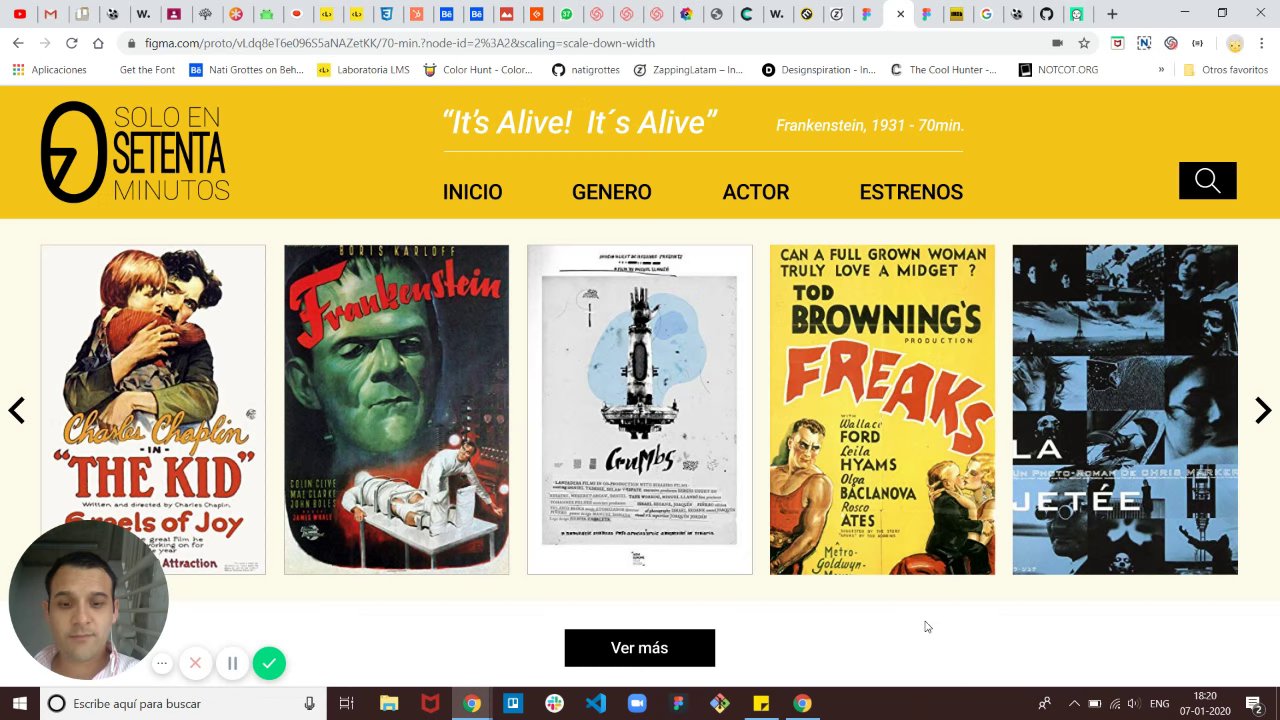The width and height of the screenshot is (1280, 720).
Task: Open the taskbar clock and calendar
Action: pos(1205,703)
